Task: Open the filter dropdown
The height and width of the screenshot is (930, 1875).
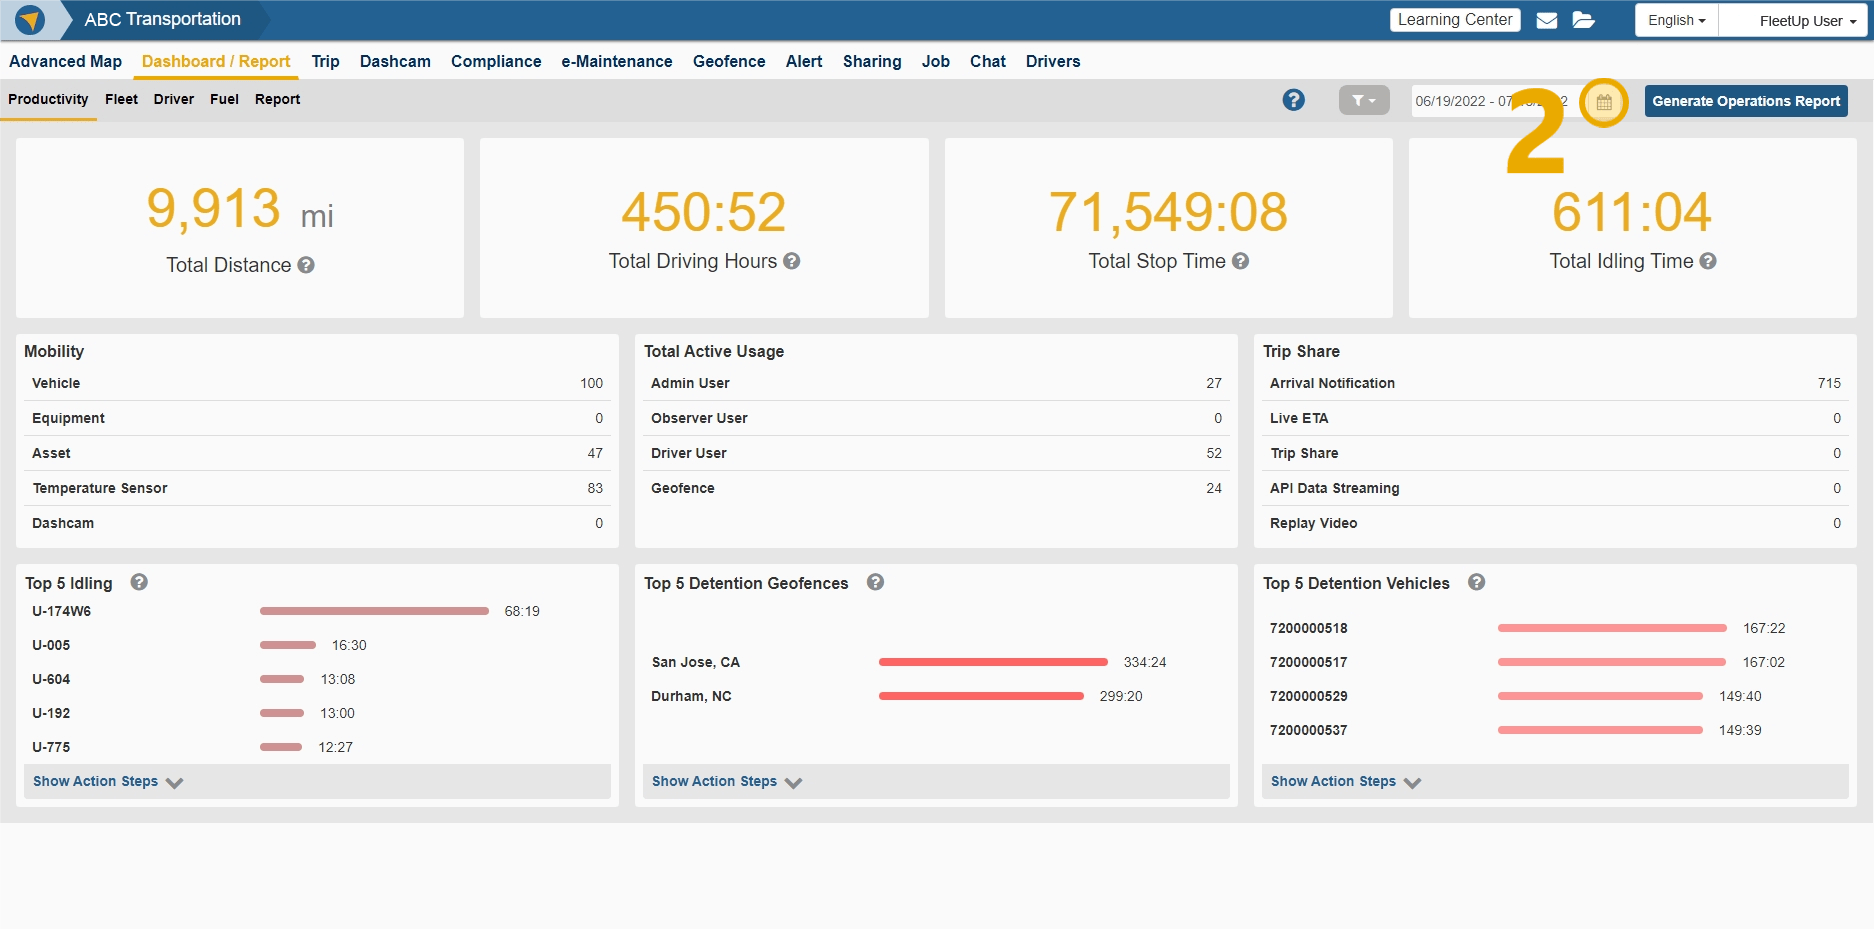Action: tap(1363, 100)
